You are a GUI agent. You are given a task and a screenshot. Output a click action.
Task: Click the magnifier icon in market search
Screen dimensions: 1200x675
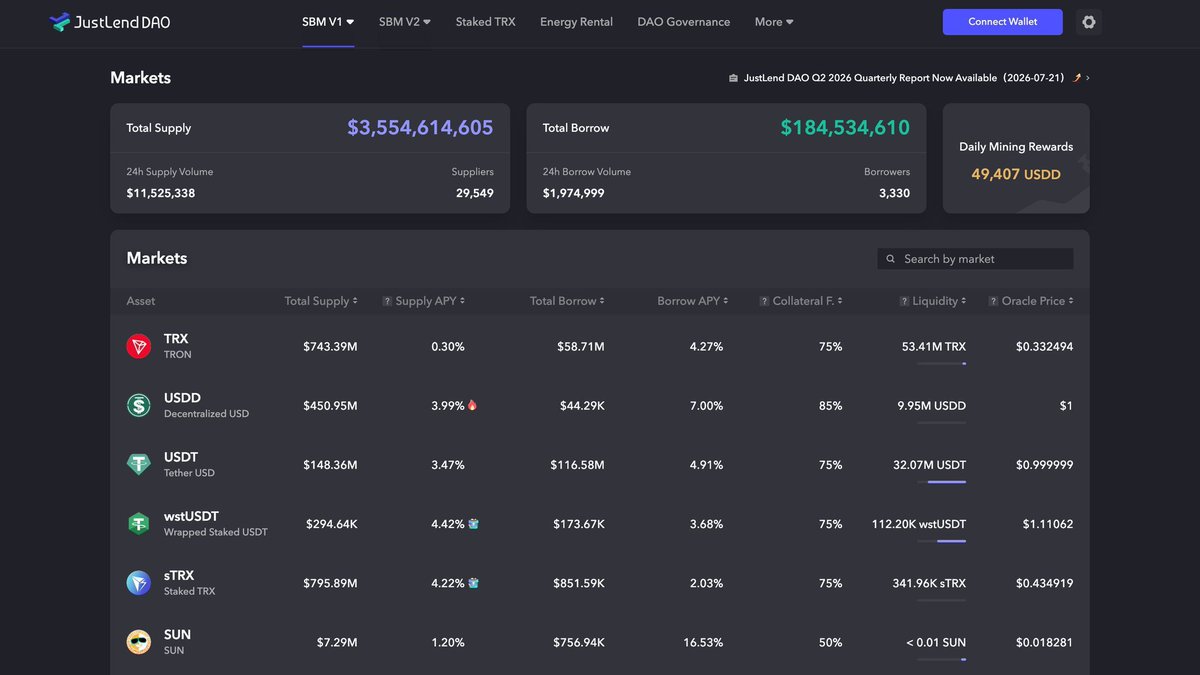click(x=891, y=259)
